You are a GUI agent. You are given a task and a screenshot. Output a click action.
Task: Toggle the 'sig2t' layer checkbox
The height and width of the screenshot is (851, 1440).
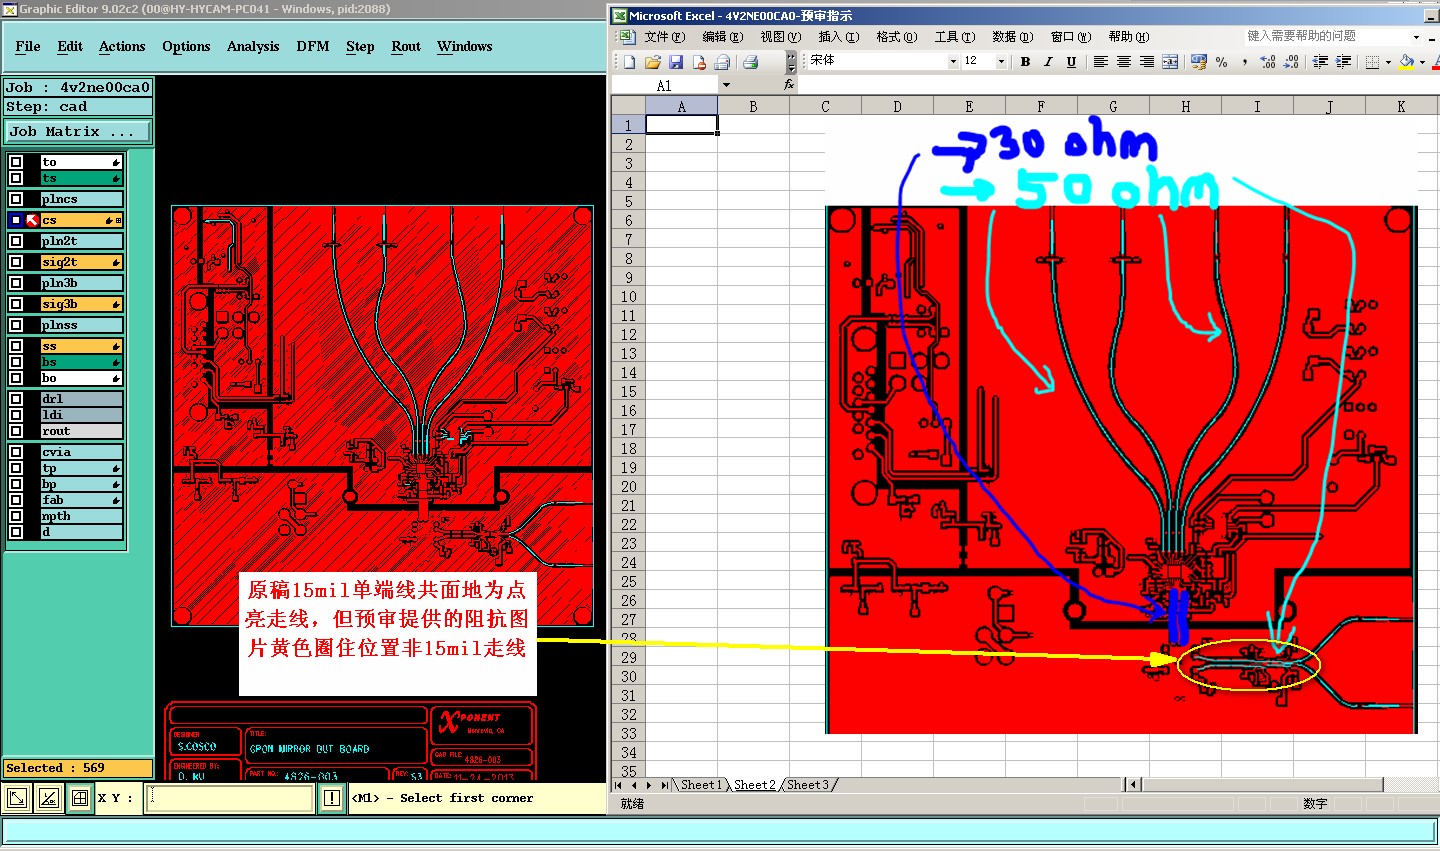click(16, 262)
